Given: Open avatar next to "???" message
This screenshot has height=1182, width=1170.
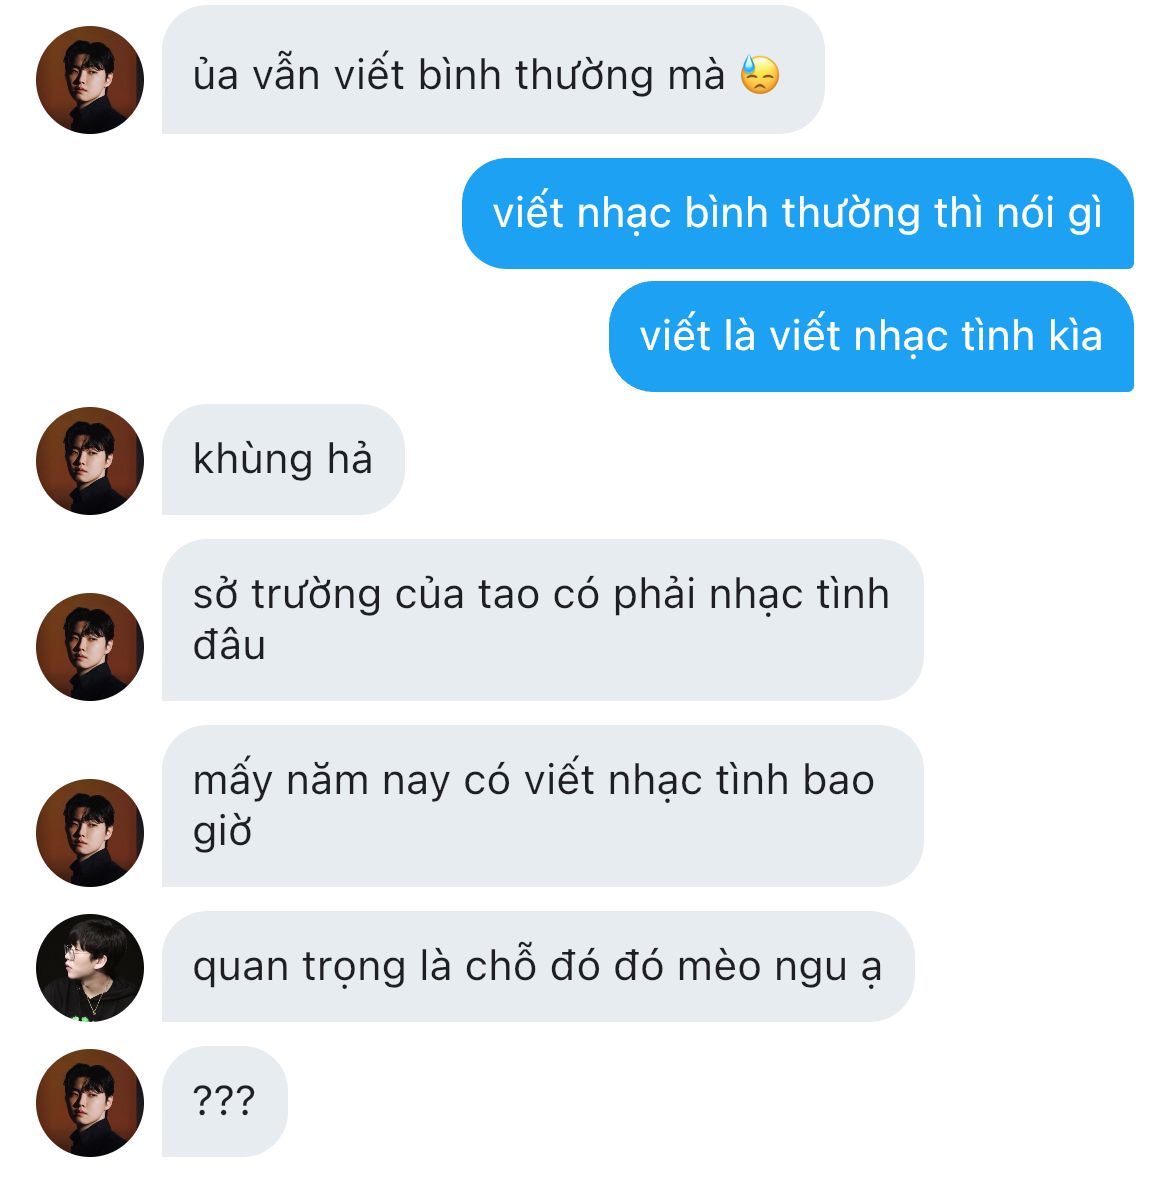Looking at the screenshot, I should pyautogui.click(x=90, y=1103).
